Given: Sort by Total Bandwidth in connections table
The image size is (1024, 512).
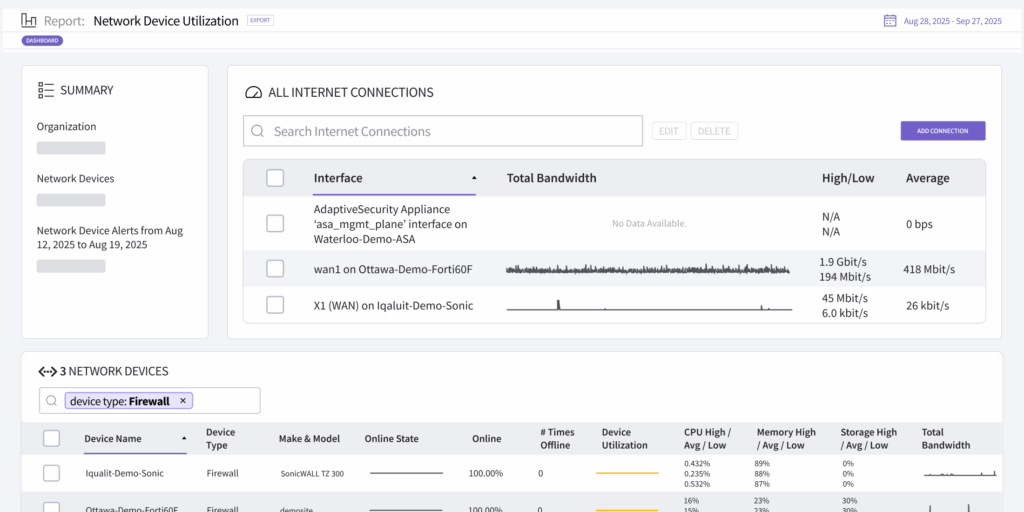Looking at the screenshot, I should click(551, 178).
